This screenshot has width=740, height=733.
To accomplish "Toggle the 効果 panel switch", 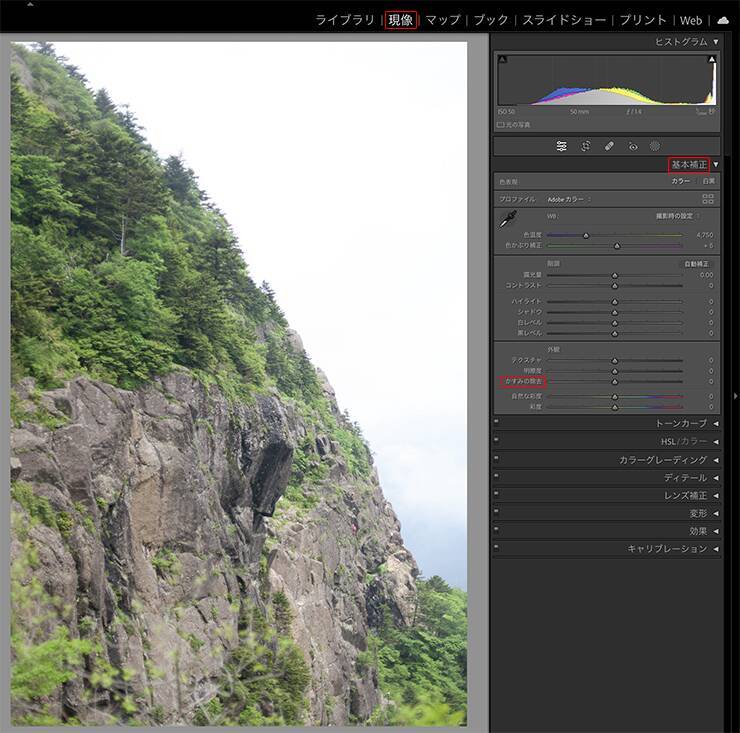I will (496, 529).
